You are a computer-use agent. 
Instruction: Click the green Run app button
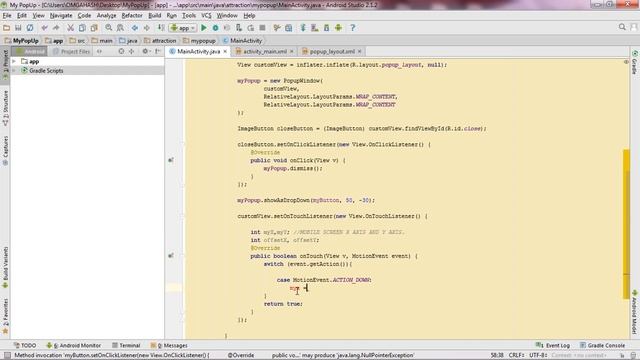click(204, 28)
